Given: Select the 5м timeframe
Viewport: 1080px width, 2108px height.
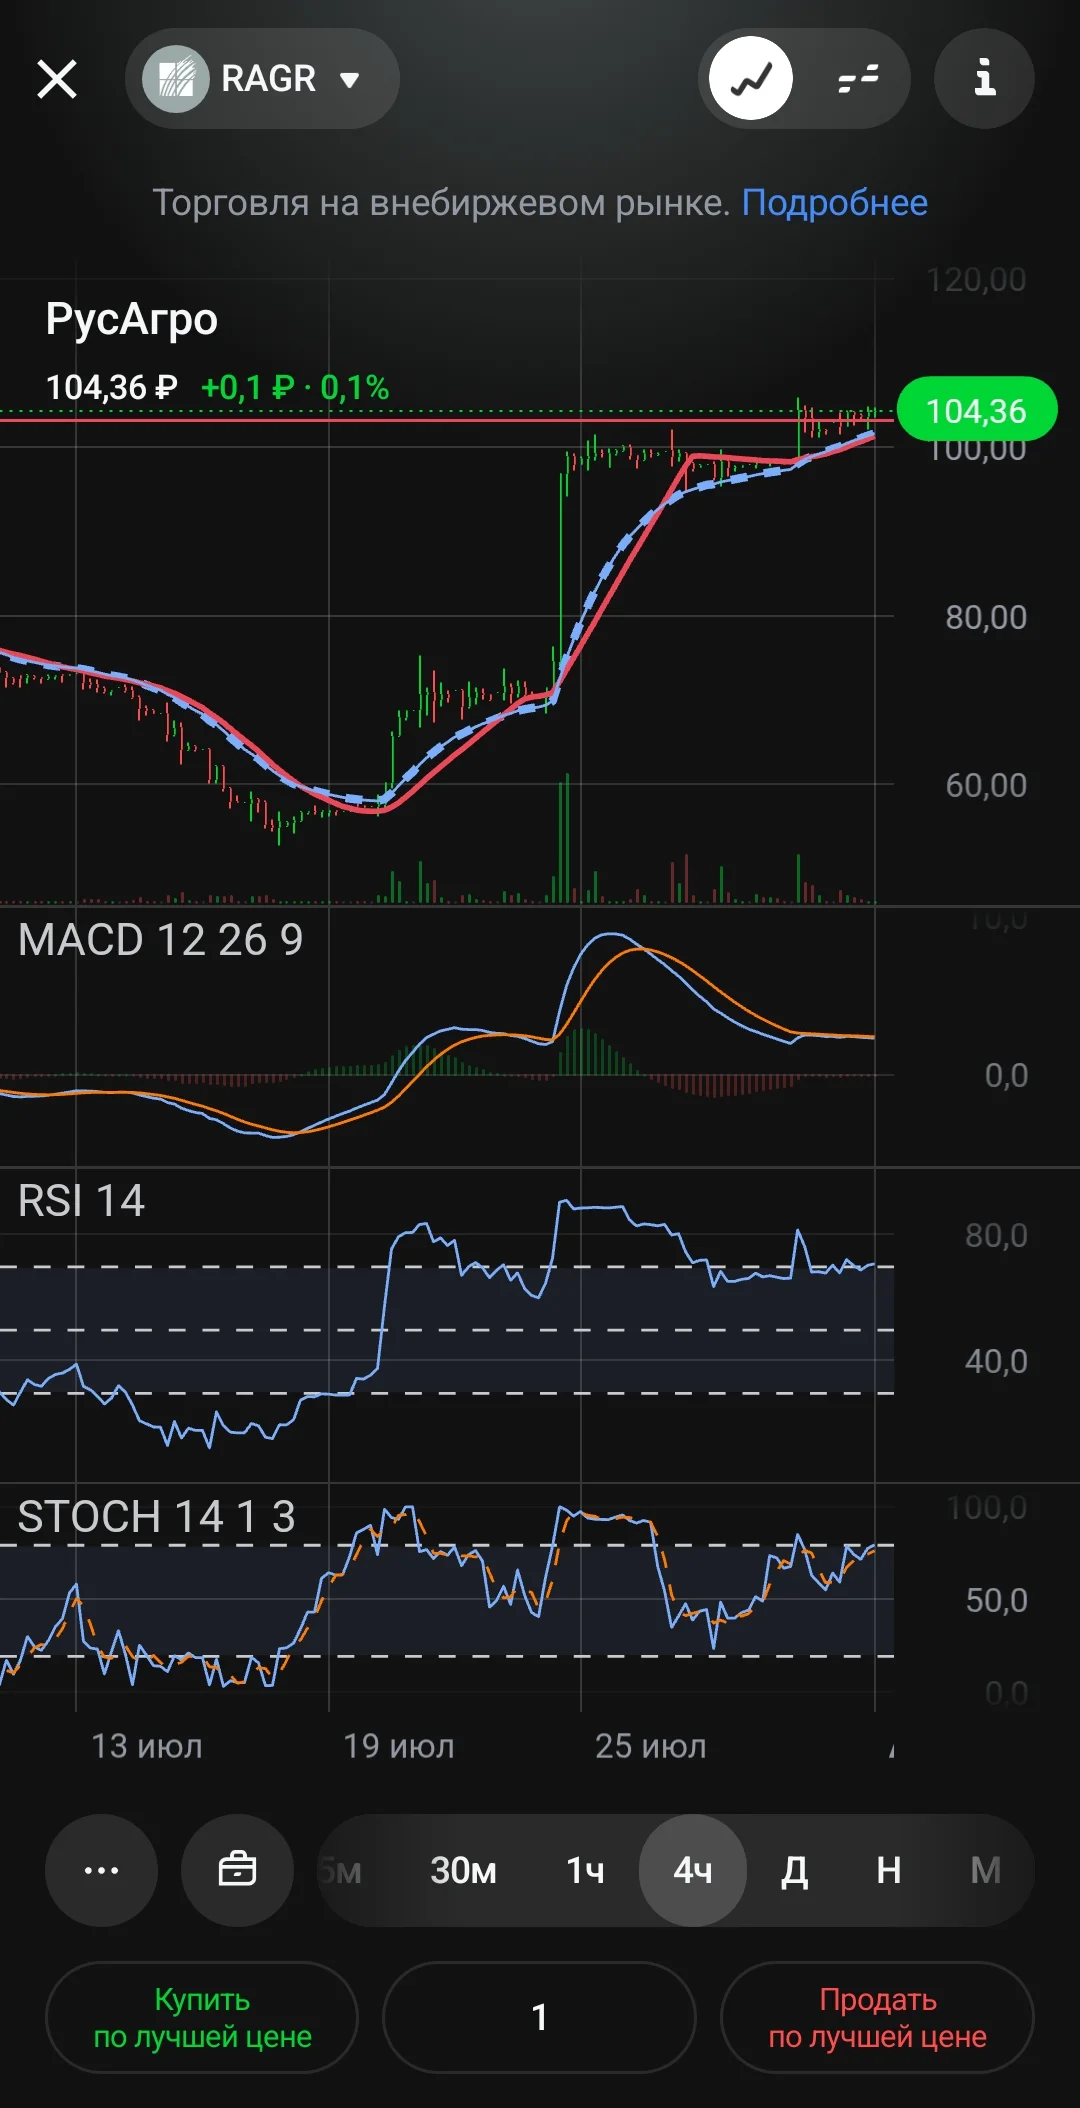Looking at the screenshot, I should 343,1870.
